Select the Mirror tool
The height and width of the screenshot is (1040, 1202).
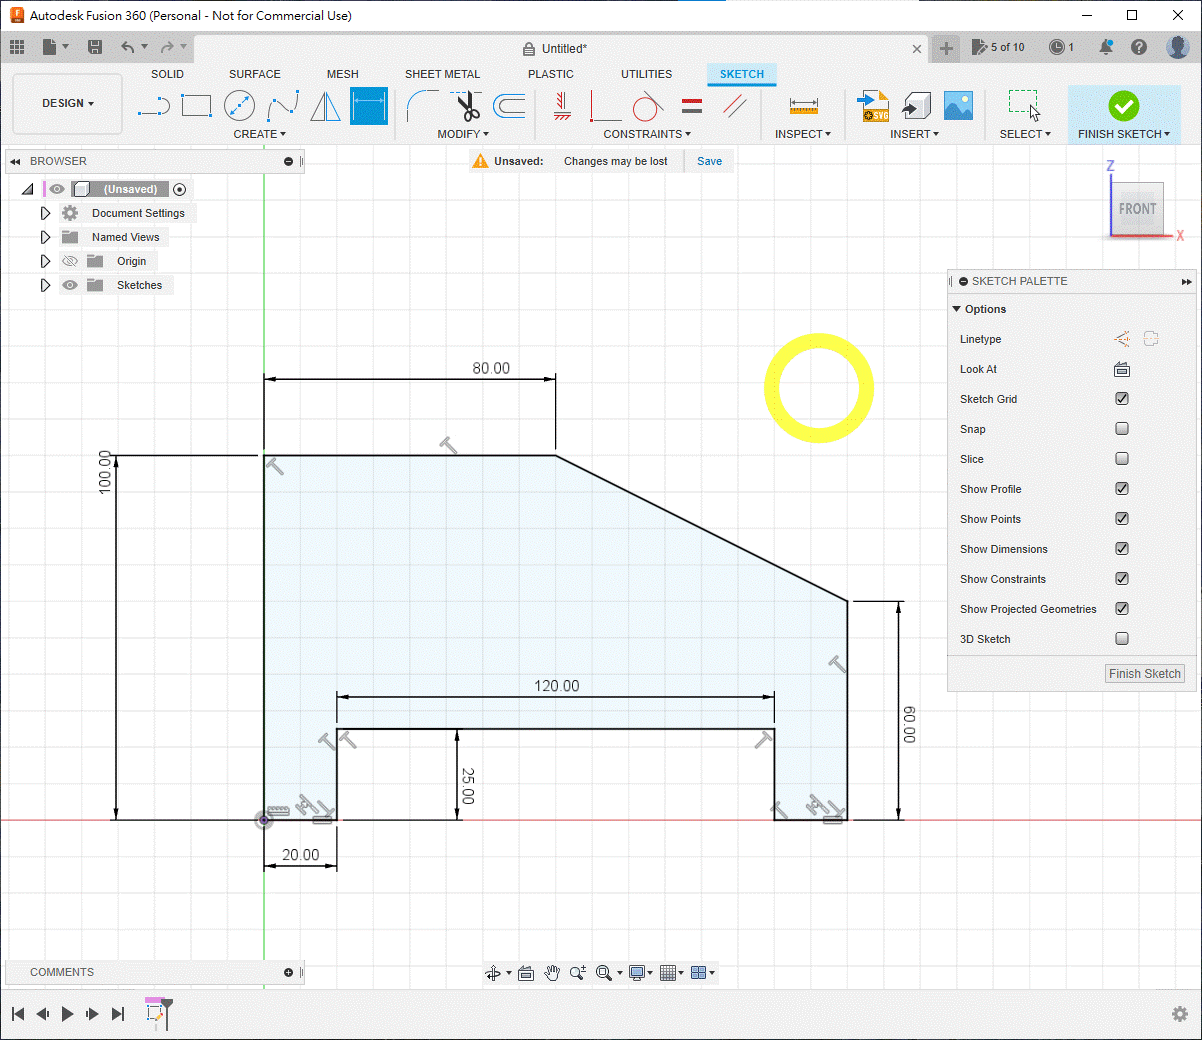click(x=325, y=106)
